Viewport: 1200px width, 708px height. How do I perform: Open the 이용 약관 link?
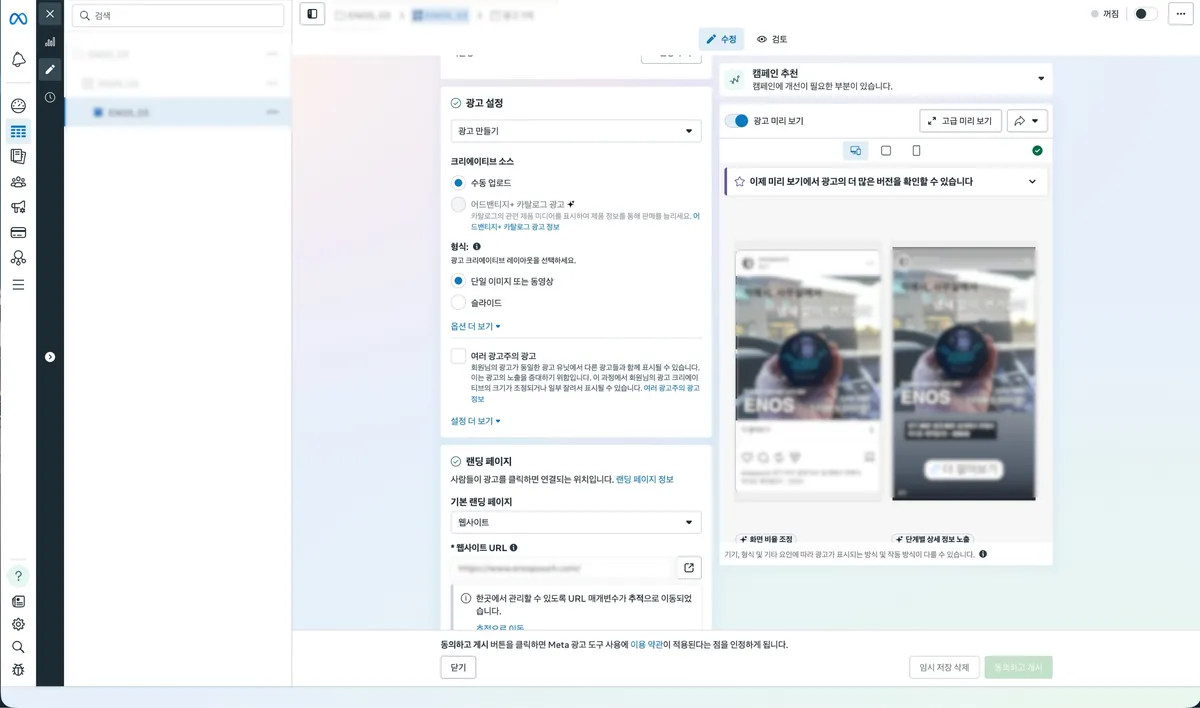(x=648, y=645)
